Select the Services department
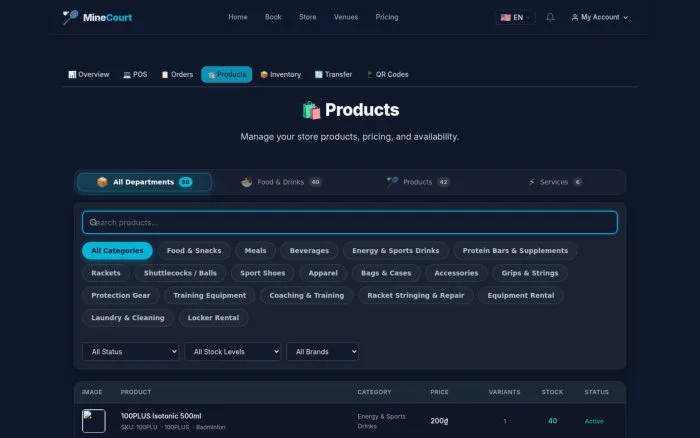 pos(555,182)
